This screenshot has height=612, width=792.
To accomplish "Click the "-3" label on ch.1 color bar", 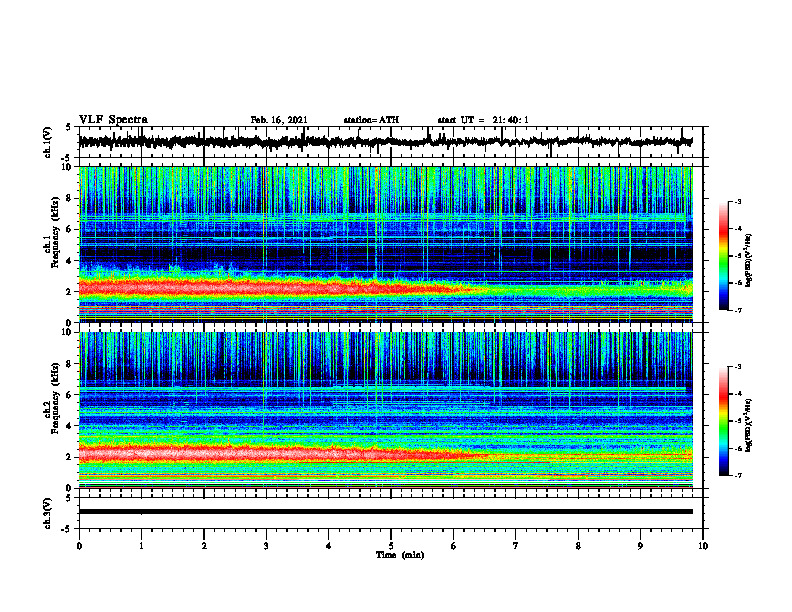I will tap(737, 202).
